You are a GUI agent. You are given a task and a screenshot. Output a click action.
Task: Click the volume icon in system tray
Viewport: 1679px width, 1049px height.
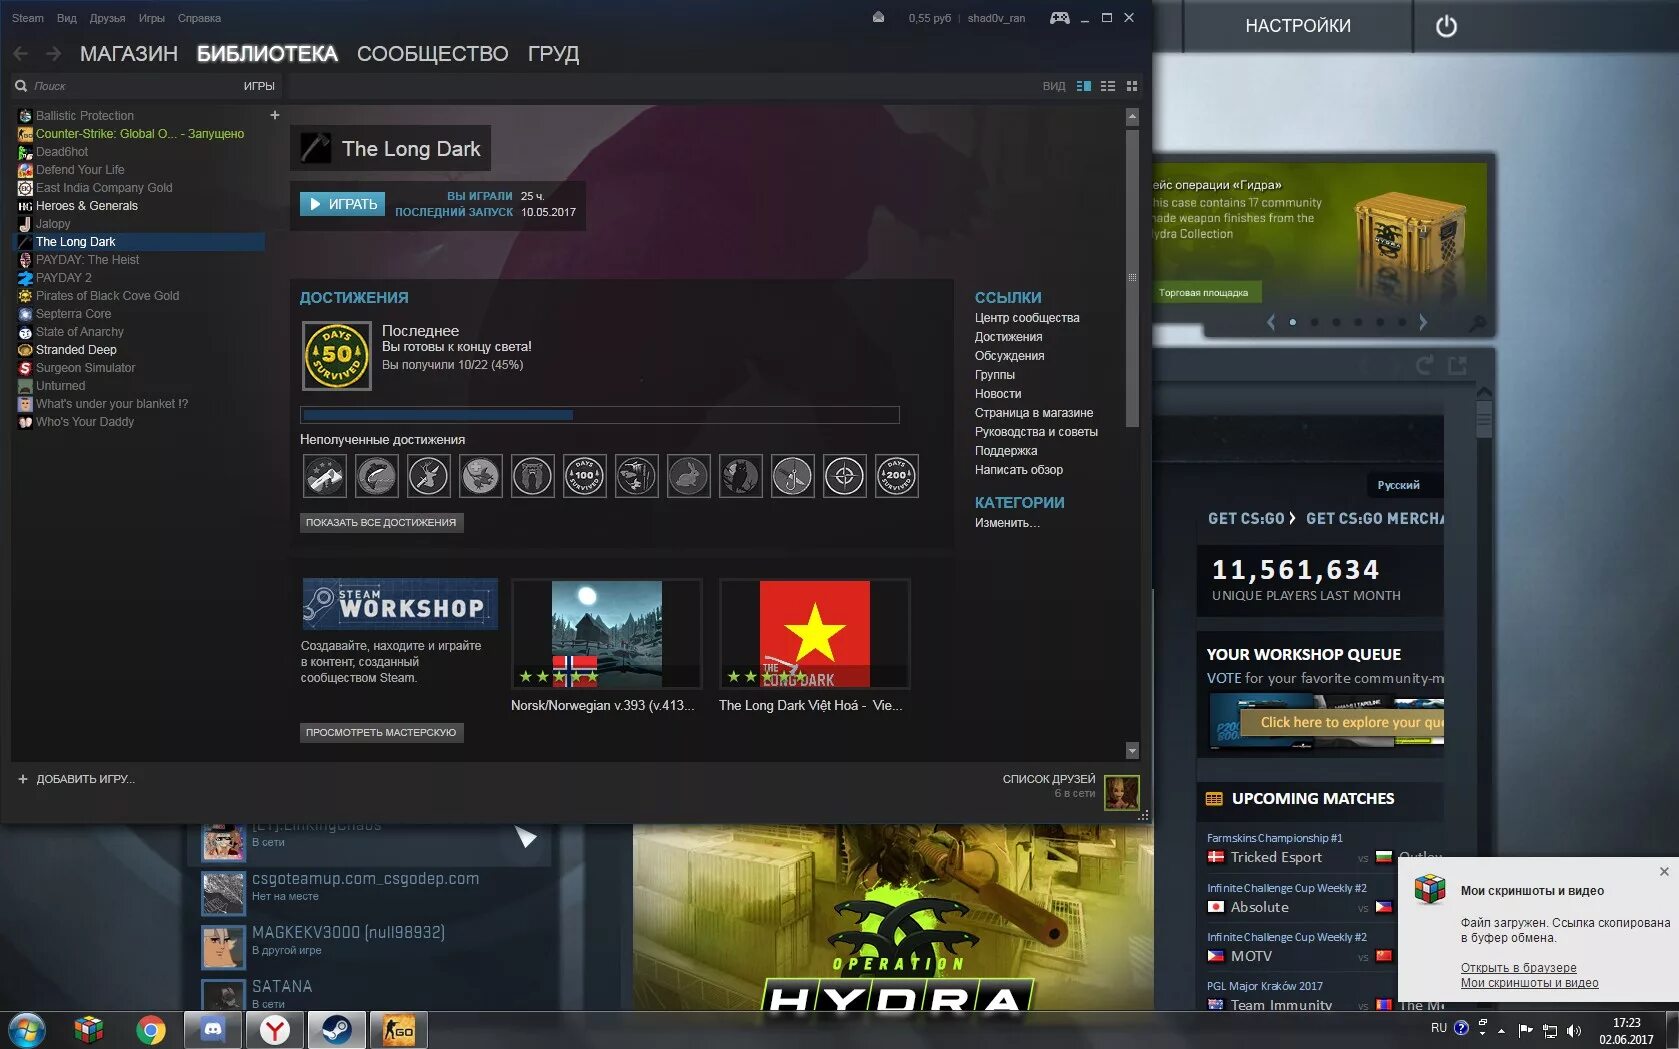pyautogui.click(x=1574, y=1030)
